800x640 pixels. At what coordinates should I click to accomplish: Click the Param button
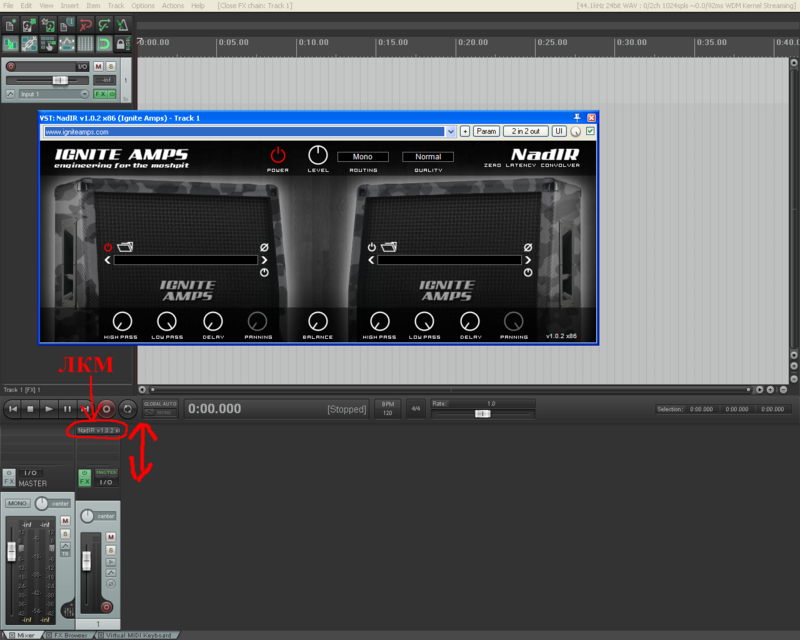click(486, 131)
